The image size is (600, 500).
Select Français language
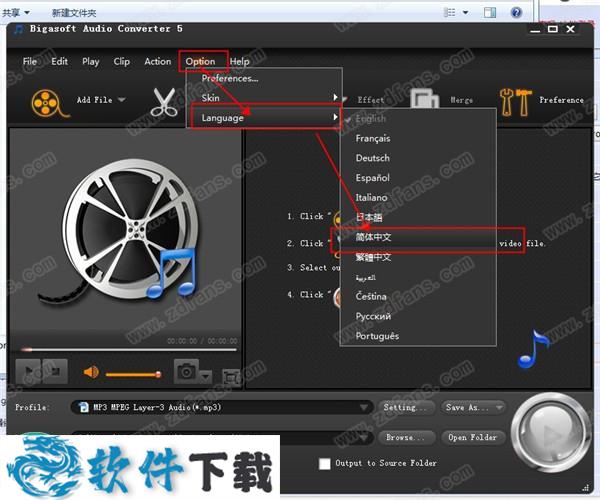[x=418, y=138]
